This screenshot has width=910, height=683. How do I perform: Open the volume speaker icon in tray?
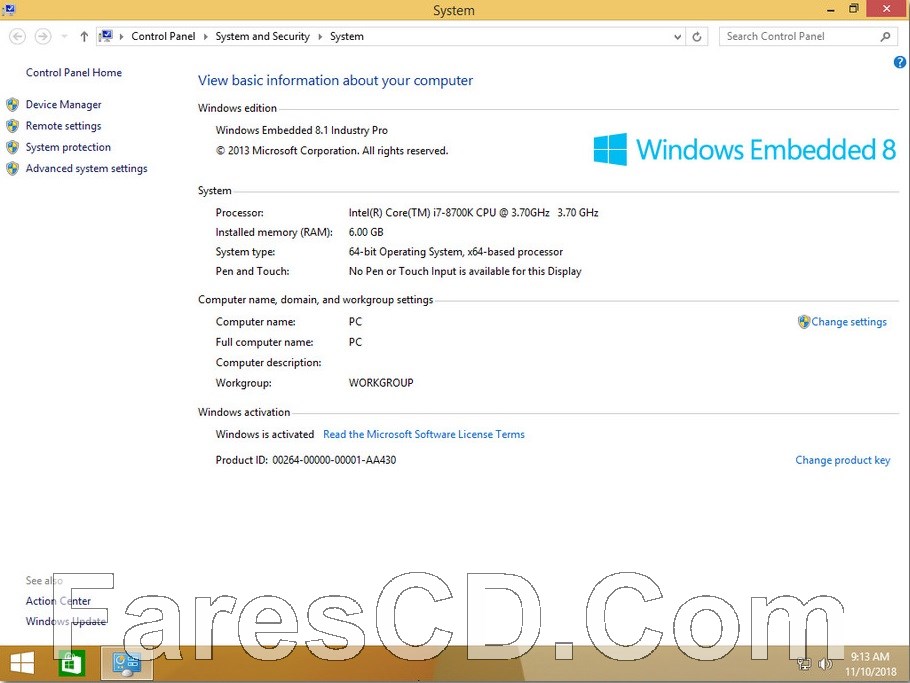coord(824,664)
